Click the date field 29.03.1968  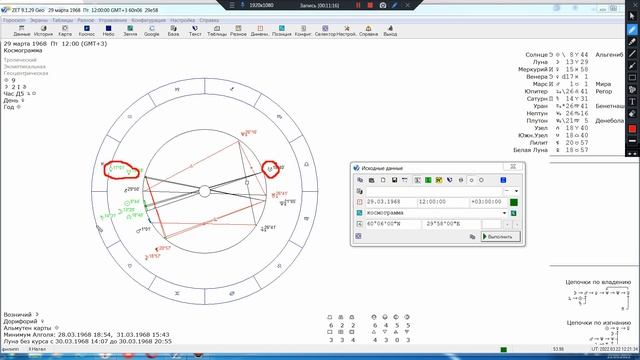tap(390, 202)
